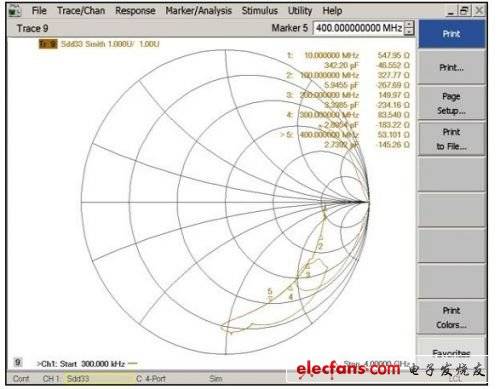This screenshot has height=389, width=500.
Task: Open the Stimulus menu
Action: (260, 11)
